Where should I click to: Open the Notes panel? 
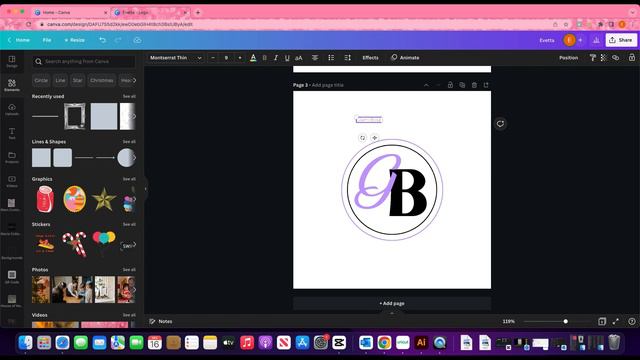[161, 322]
